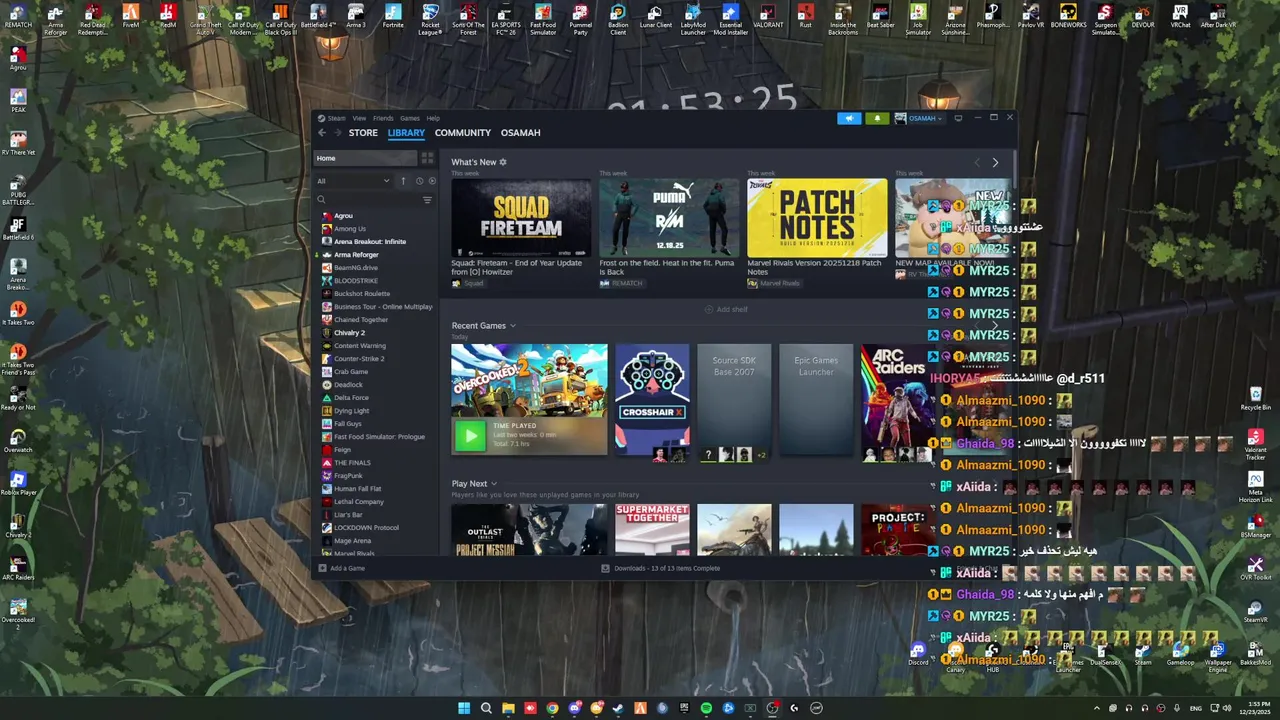Select THE FINALS in the games list
Viewport: 1280px width, 720px height.
pyautogui.click(x=352, y=463)
